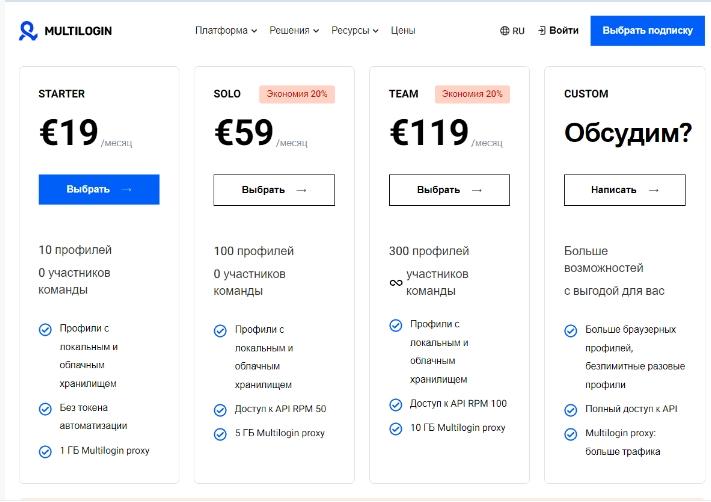Switch language via RU selector
The width and height of the screenshot is (711, 502).
pyautogui.click(x=512, y=31)
